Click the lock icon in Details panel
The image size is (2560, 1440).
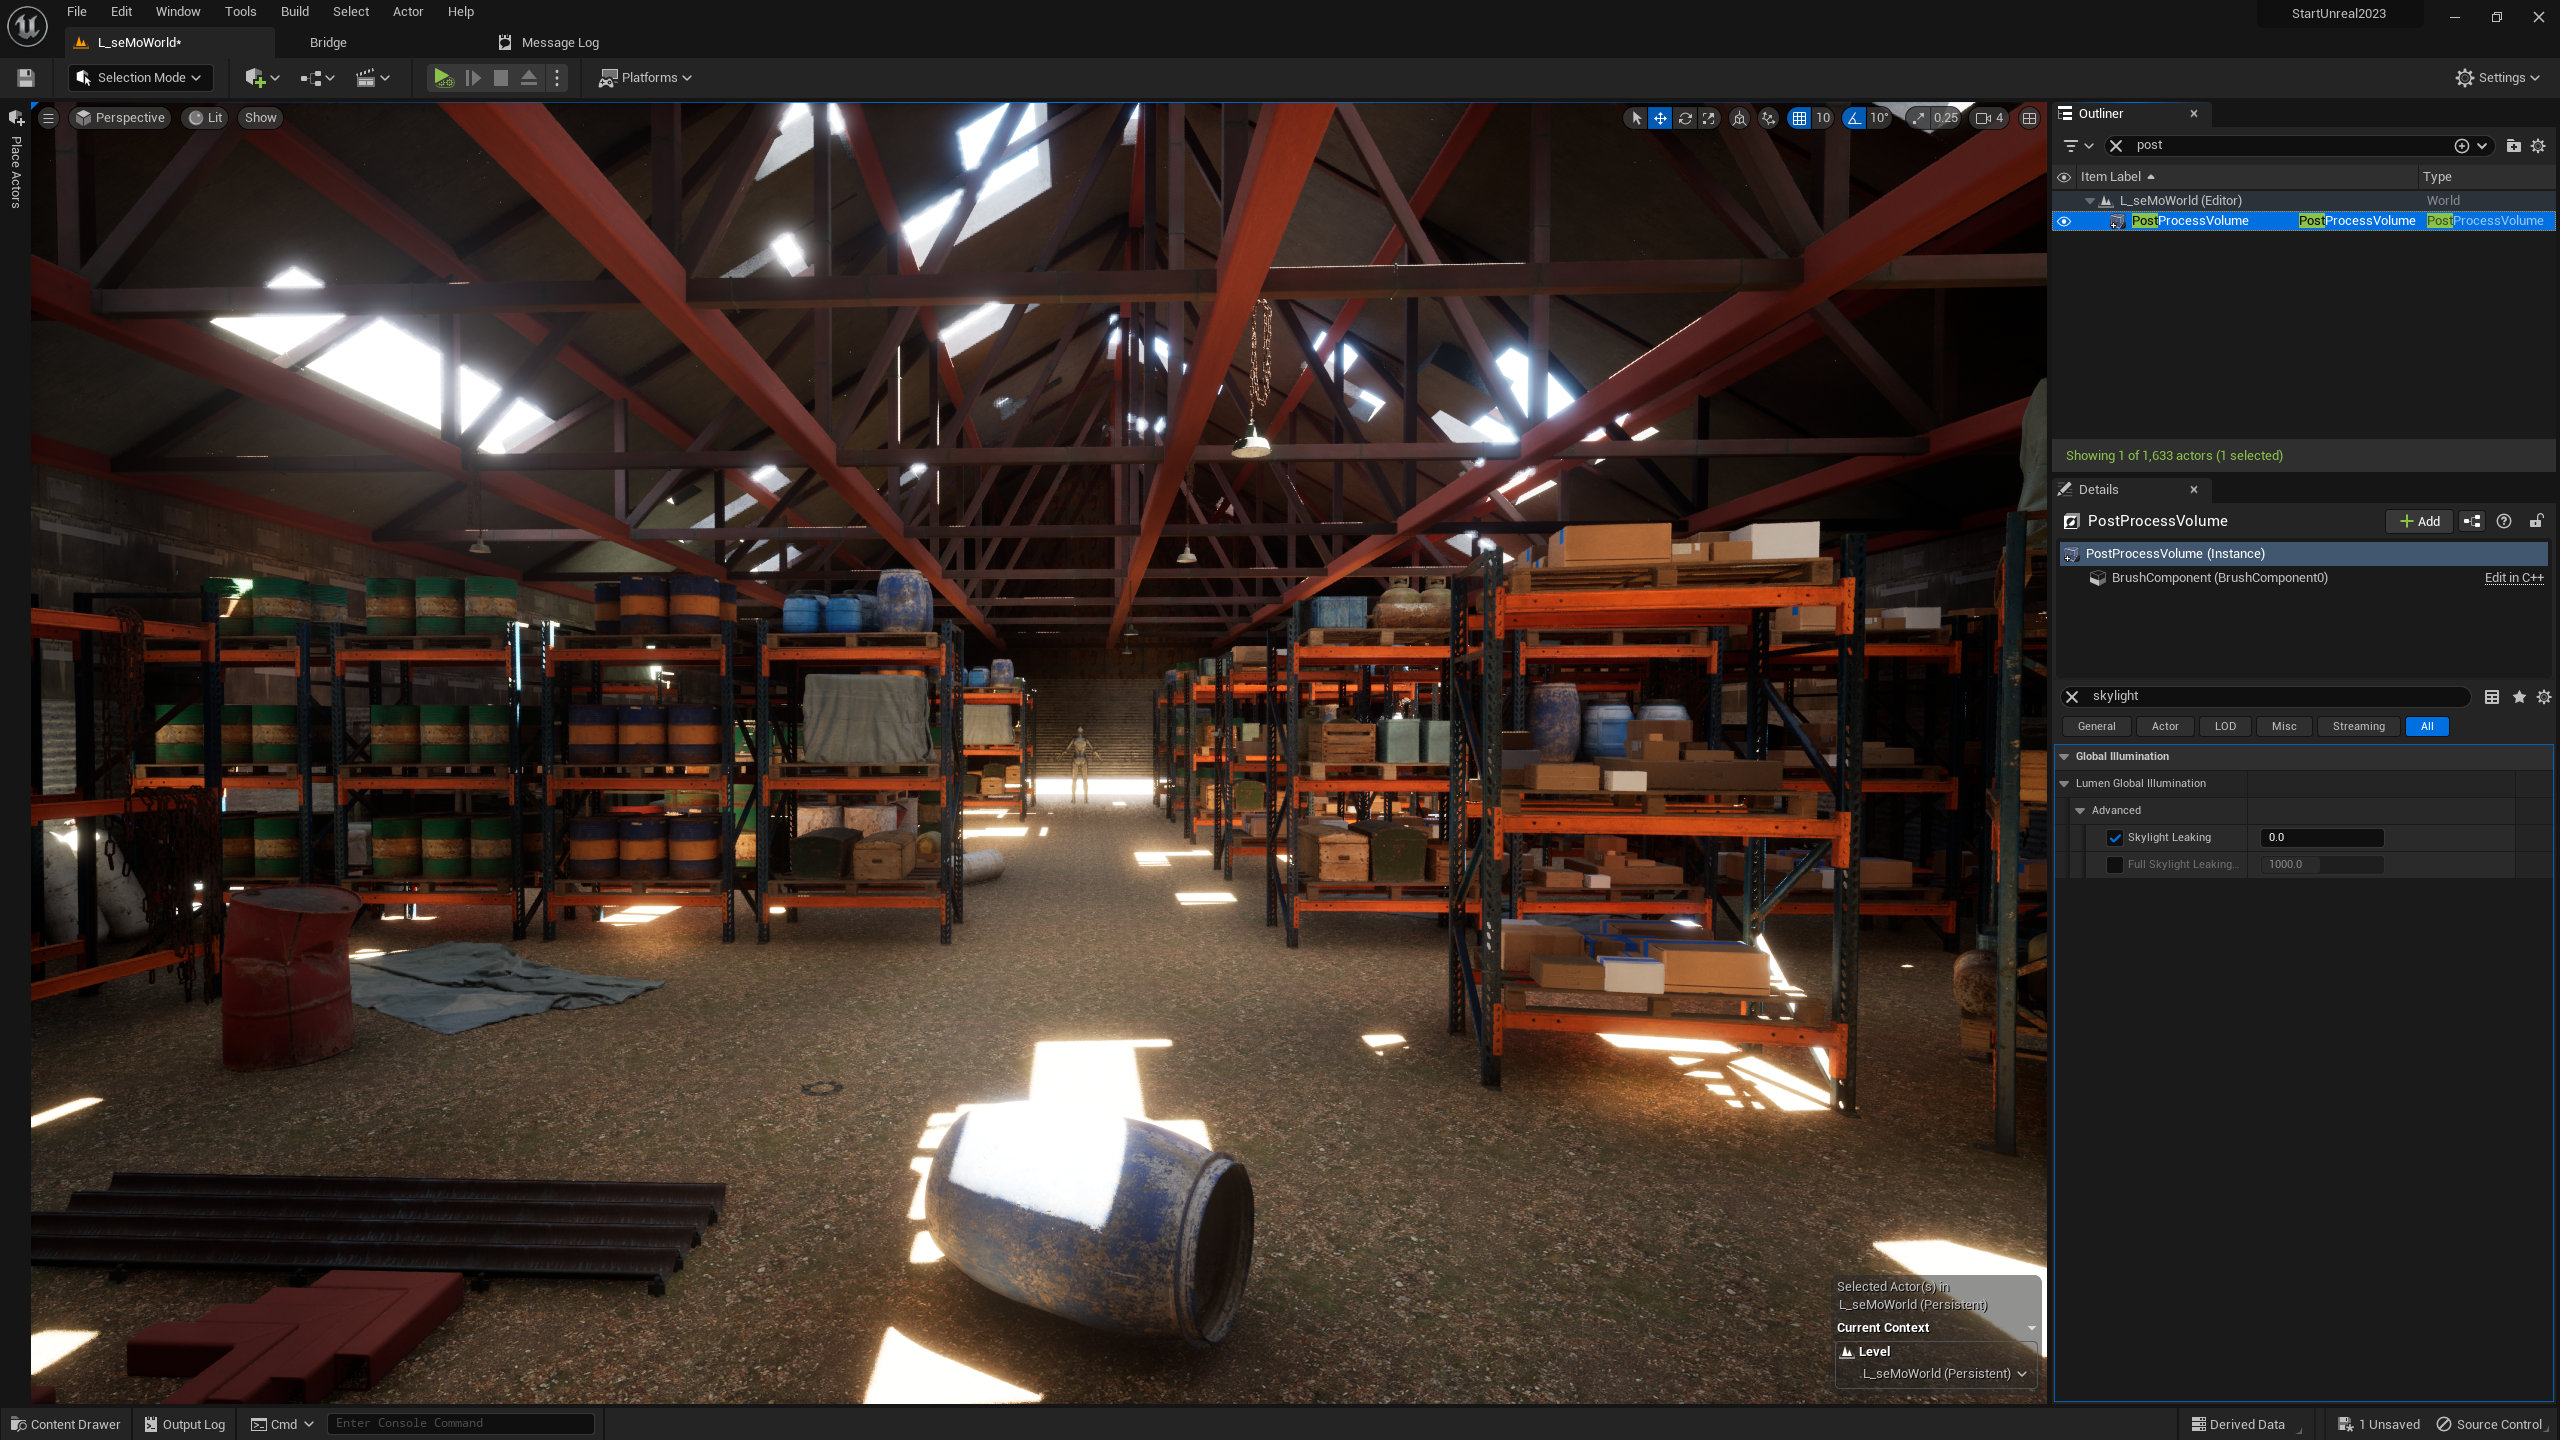pyautogui.click(x=2536, y=521)
